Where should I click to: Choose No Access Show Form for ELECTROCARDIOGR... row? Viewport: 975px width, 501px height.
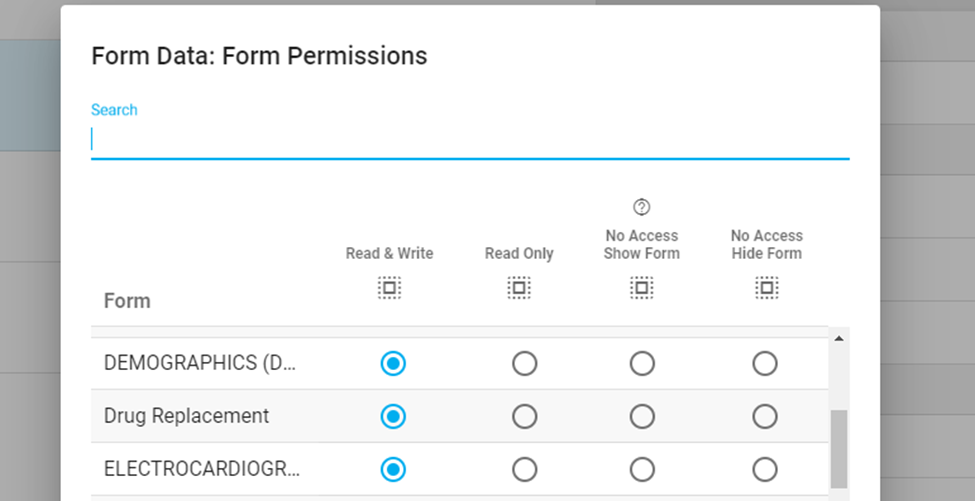coord(642,469)
